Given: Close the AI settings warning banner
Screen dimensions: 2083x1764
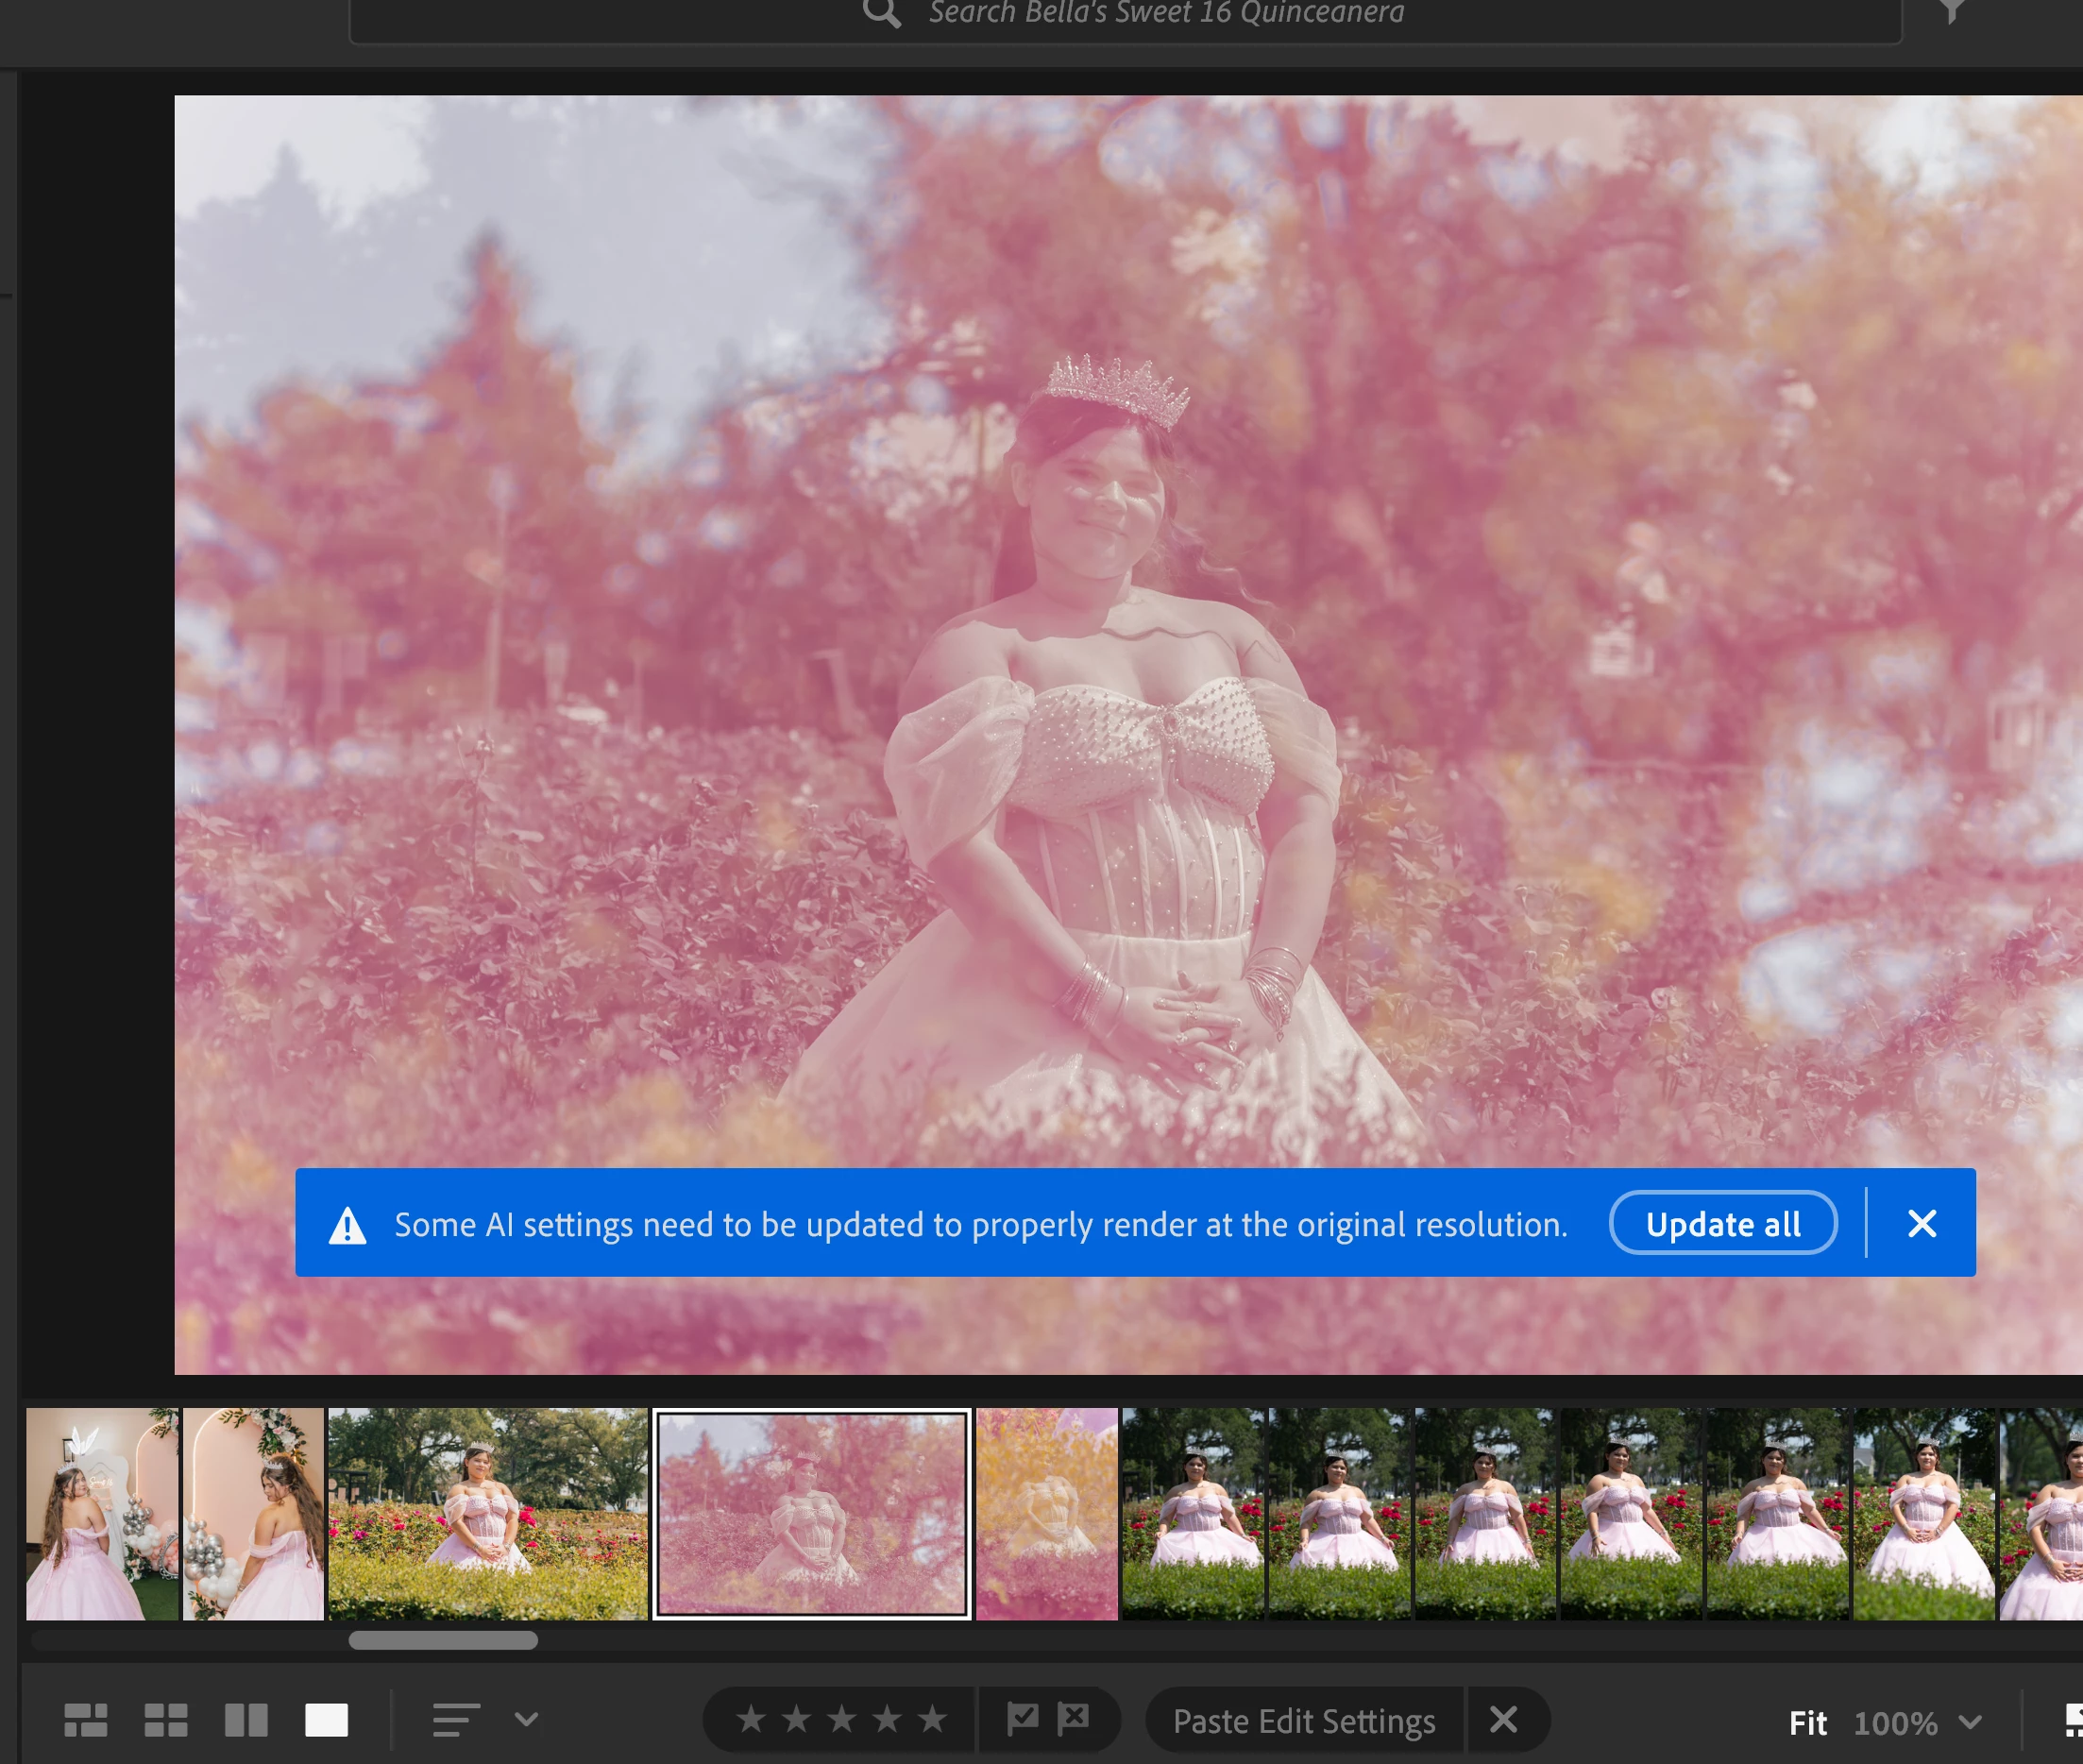Looking at the screenshot, I should (1921, 1223).
